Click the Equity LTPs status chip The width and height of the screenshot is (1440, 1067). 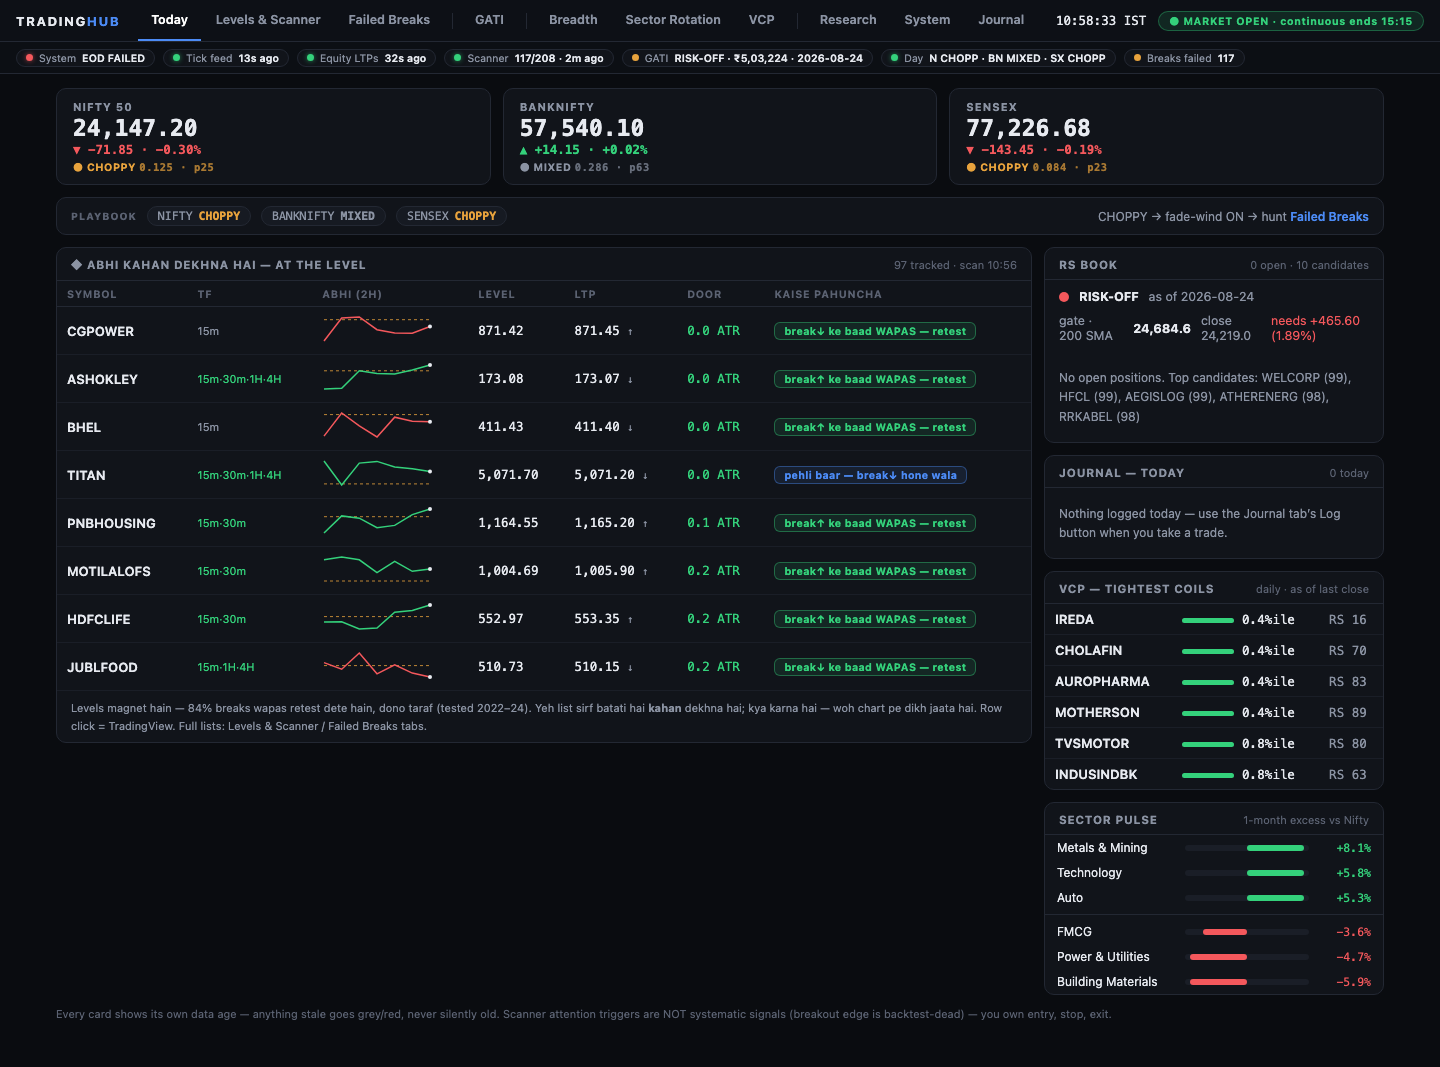click(366, 58)
